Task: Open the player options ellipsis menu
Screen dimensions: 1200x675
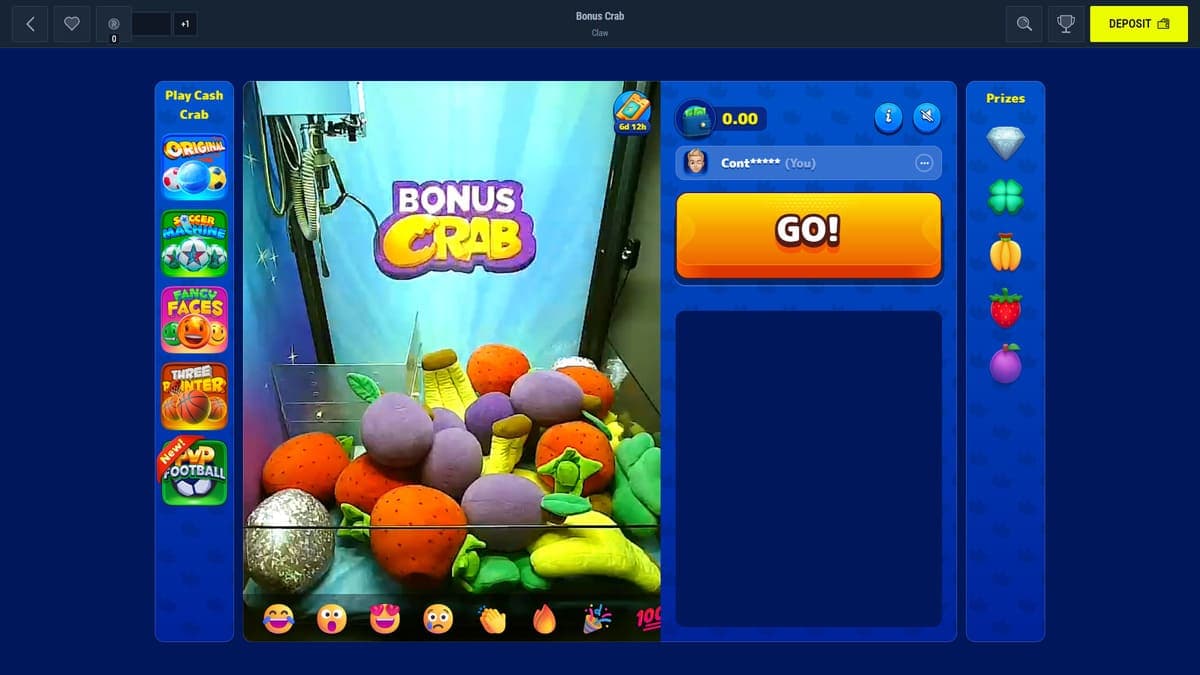Action: click(924, 163)
